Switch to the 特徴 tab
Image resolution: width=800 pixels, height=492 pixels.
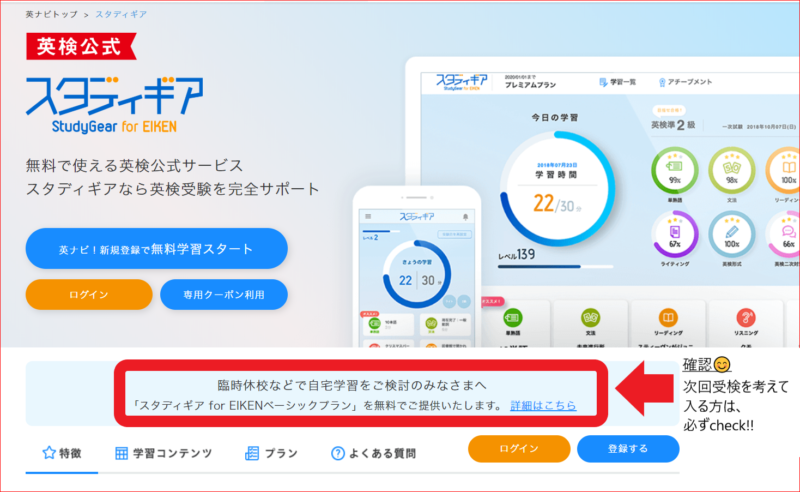pos(62,453)
